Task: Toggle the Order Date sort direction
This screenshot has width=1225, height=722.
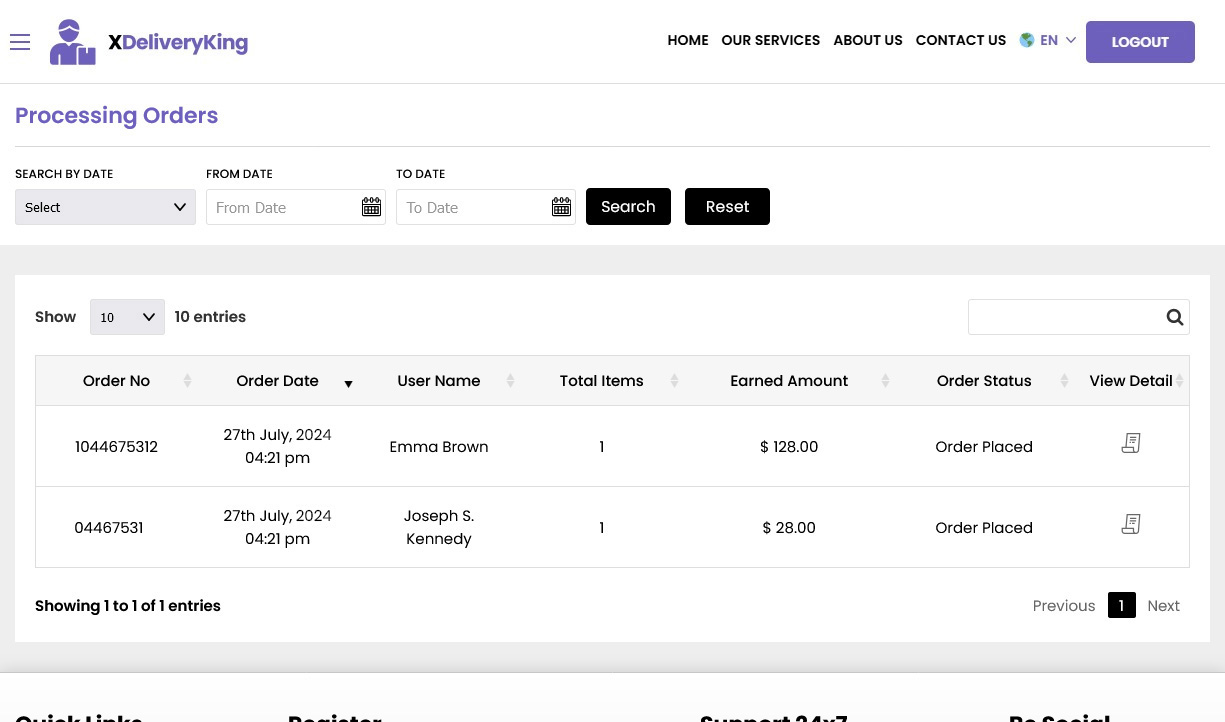Action: [348, 384]
